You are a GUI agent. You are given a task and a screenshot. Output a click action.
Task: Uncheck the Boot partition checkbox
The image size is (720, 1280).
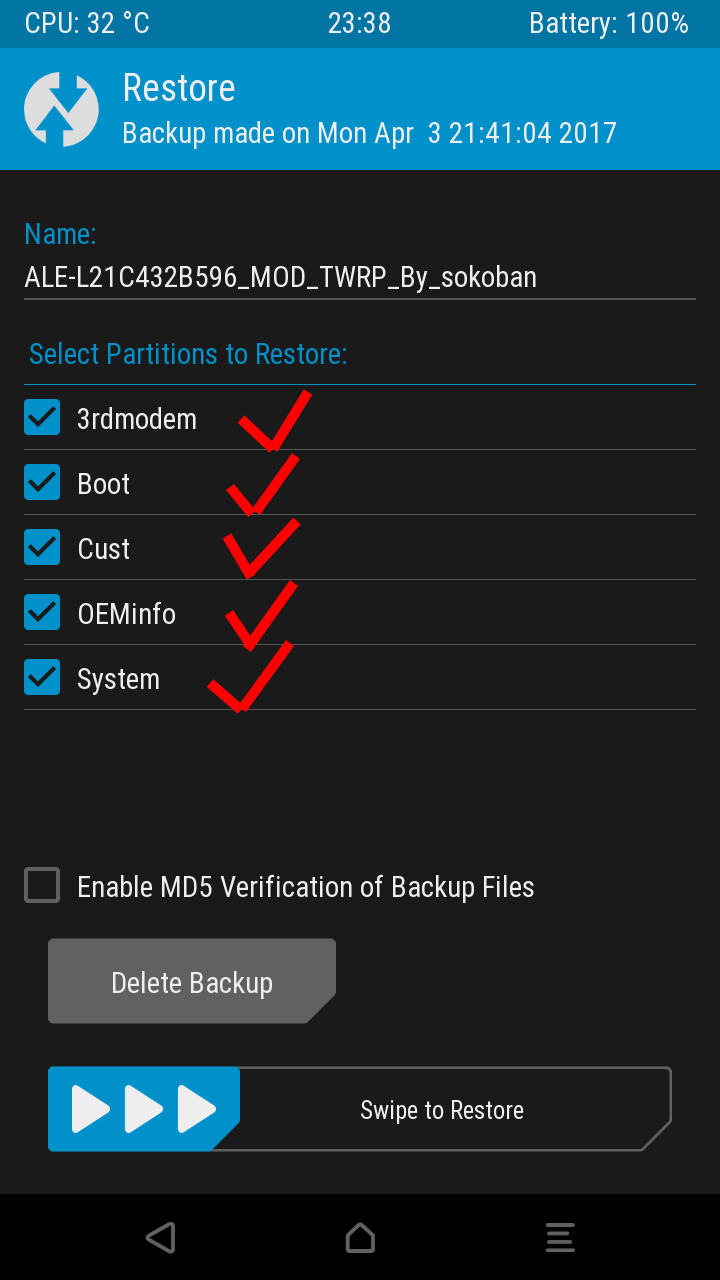tap(42, 483)
